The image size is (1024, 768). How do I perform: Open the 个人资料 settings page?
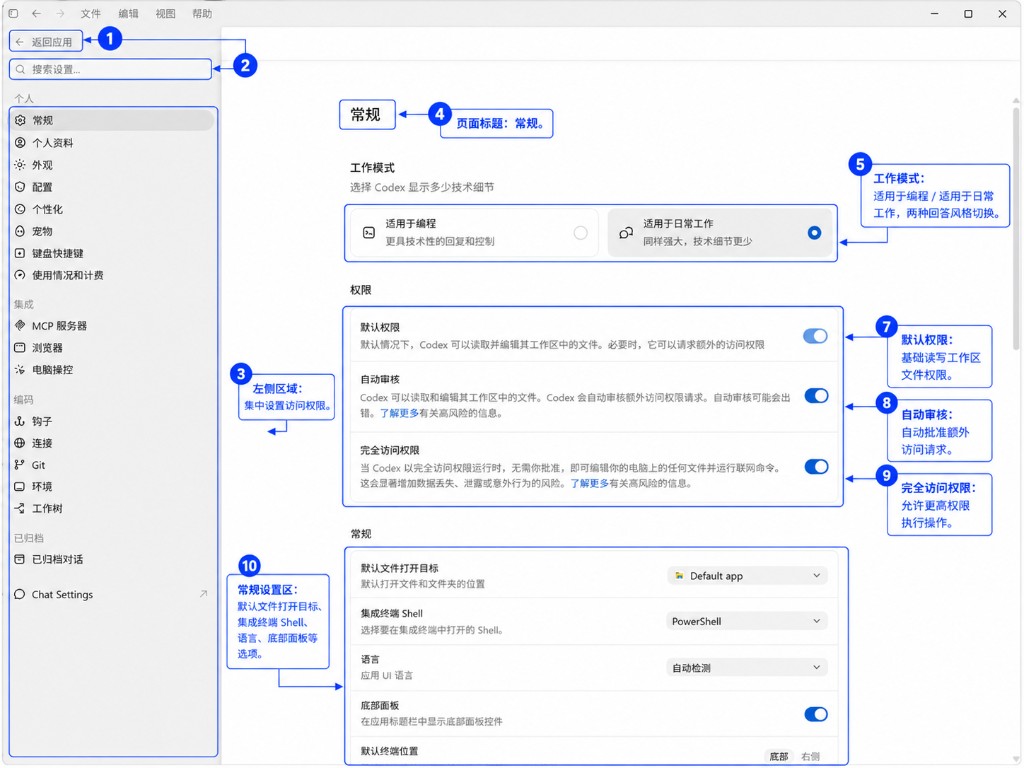point(112,142)
